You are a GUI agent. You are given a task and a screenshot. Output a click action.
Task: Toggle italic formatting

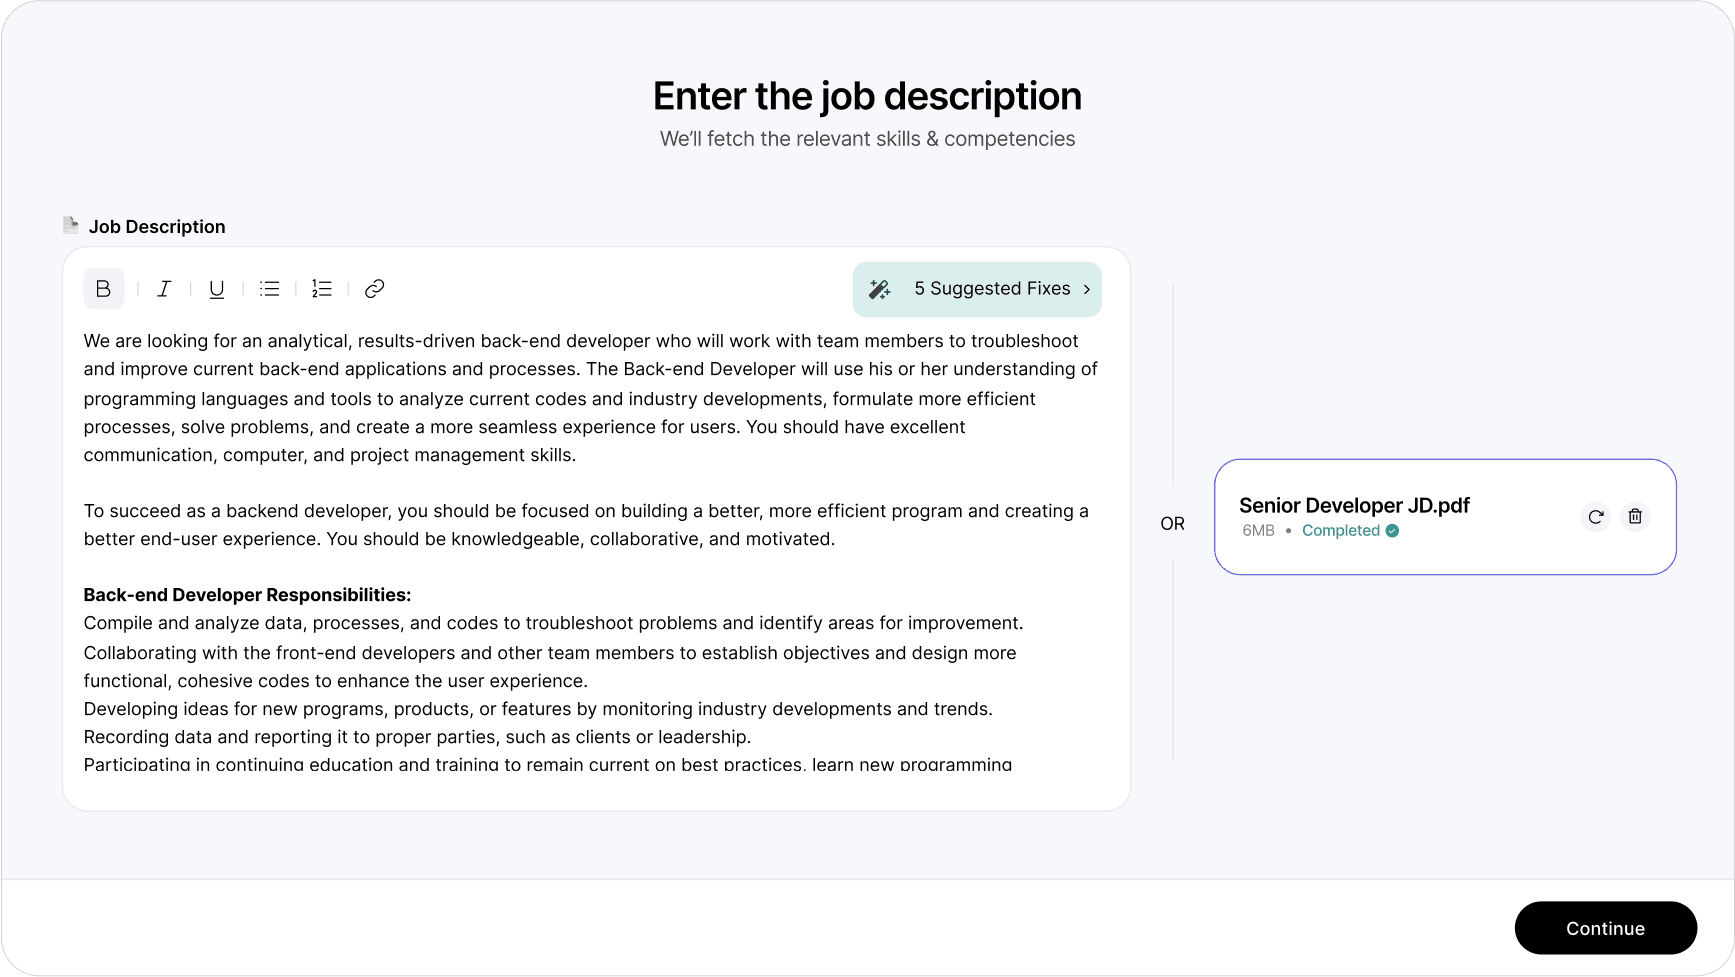[164, 289]
